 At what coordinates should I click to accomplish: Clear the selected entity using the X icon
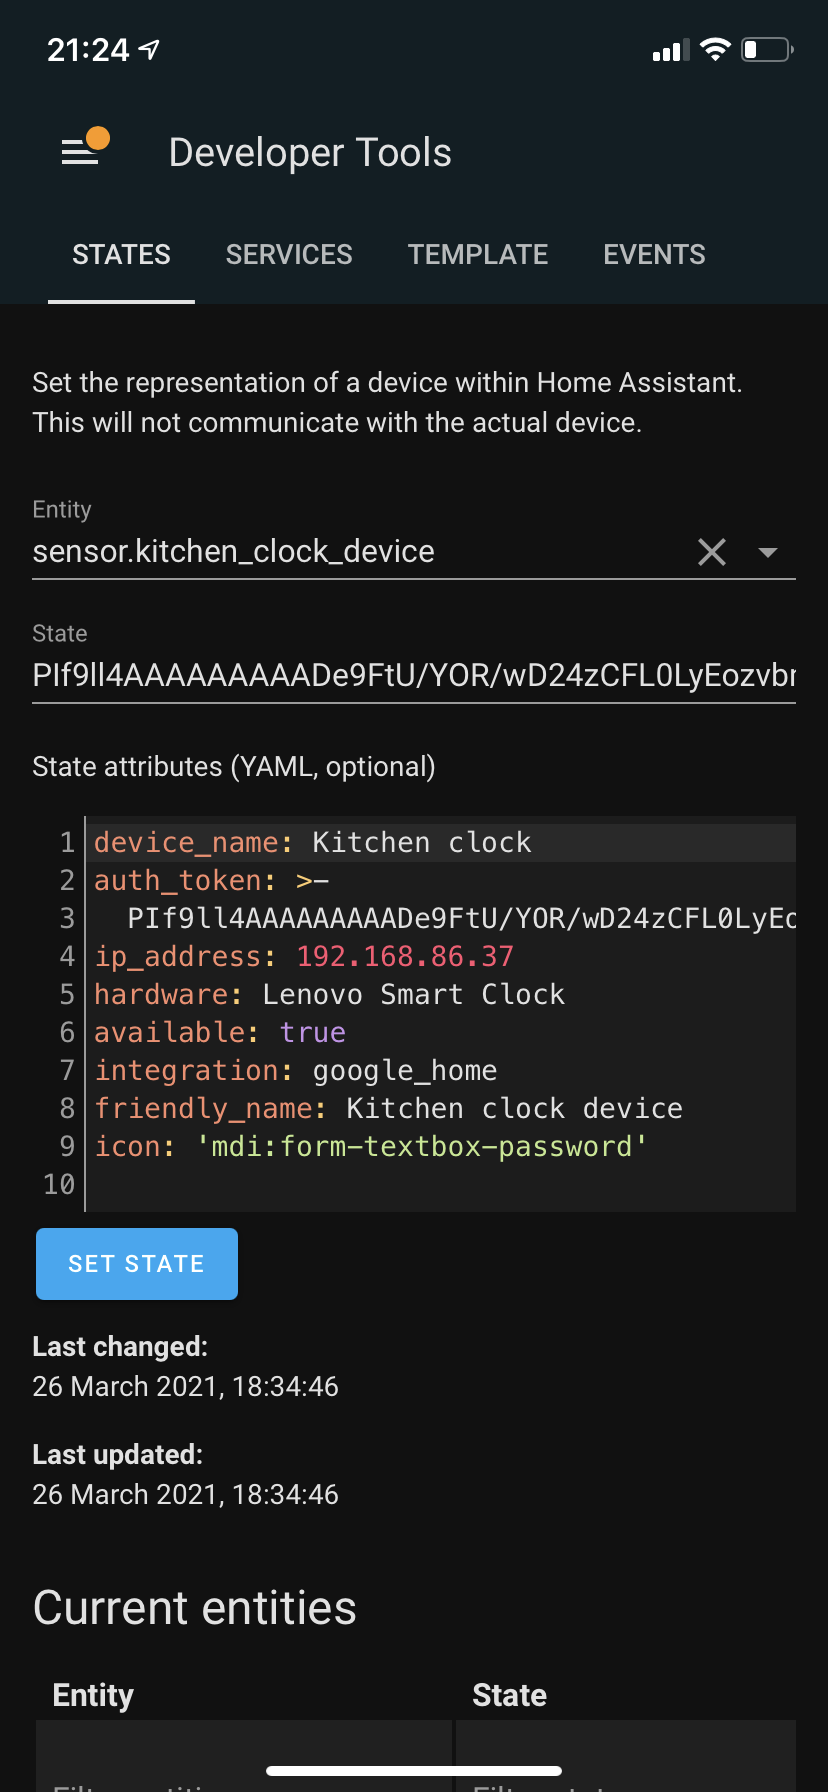[x=711, y=551]
